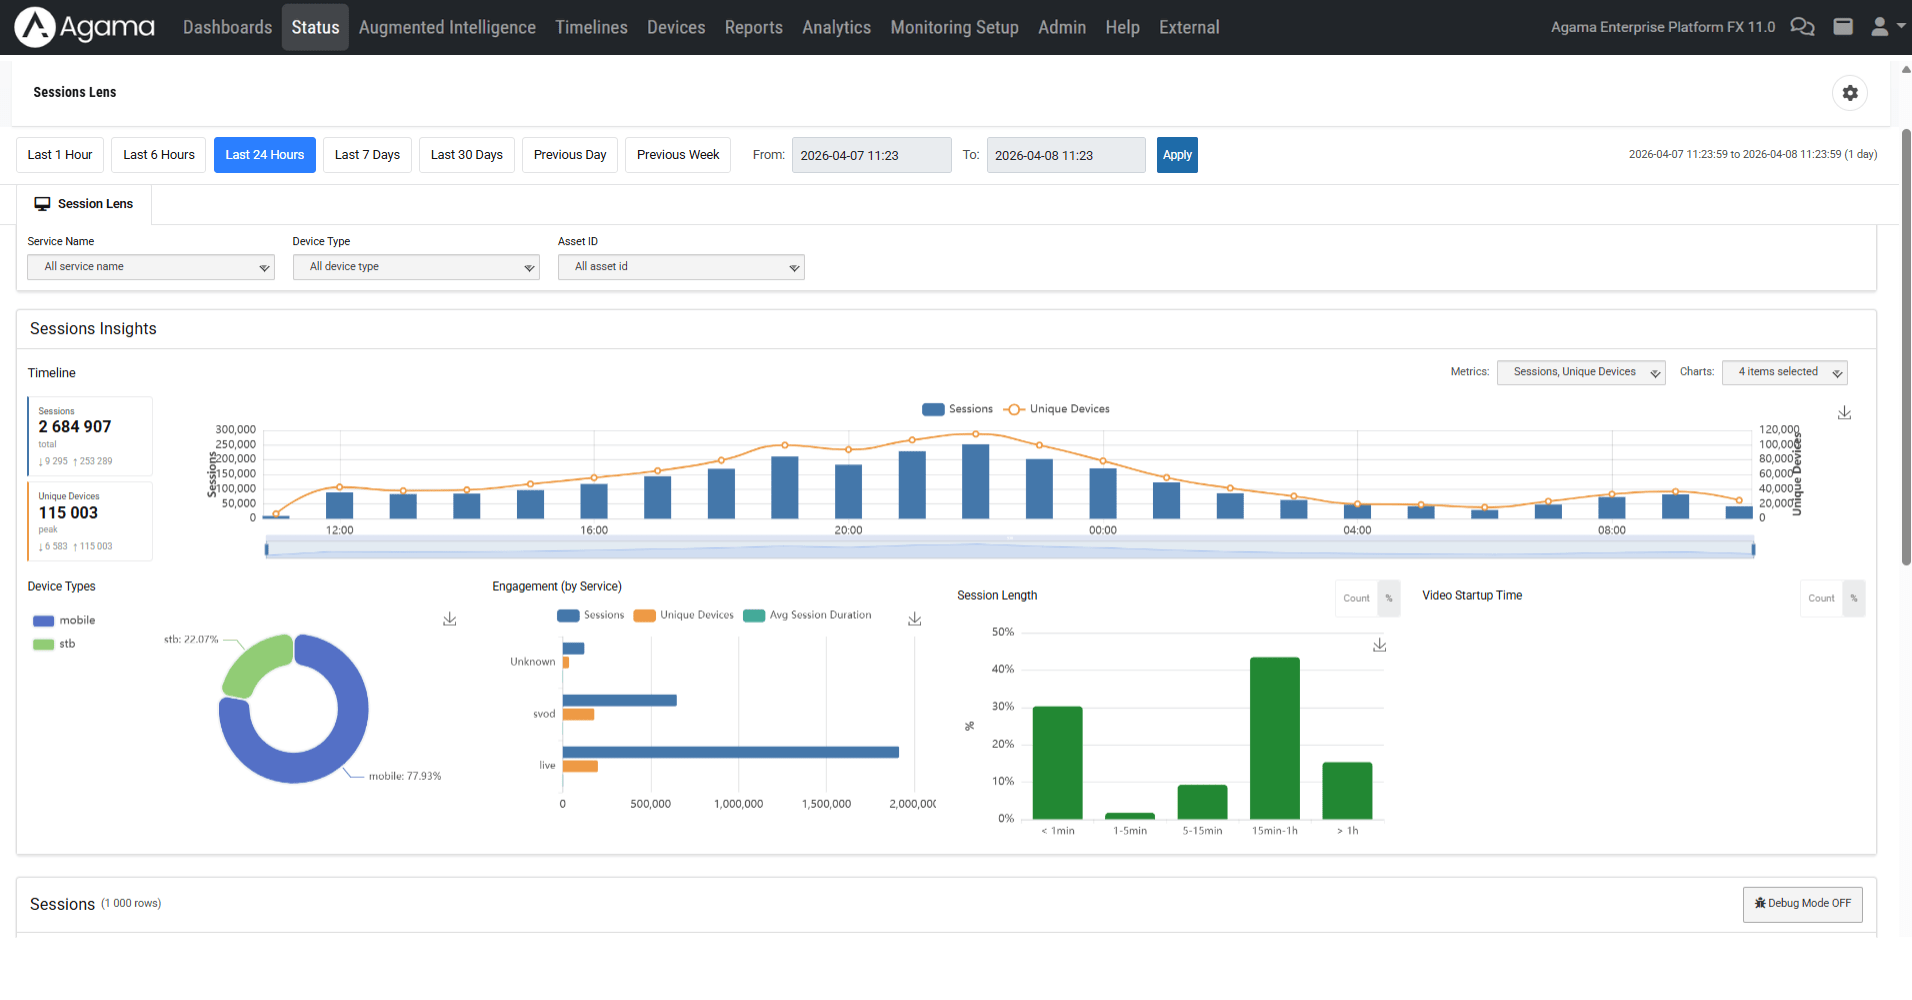This screenshot has height=1000, width=1912.
Task: Expand the Service Name dropdown
Action: 151,267
